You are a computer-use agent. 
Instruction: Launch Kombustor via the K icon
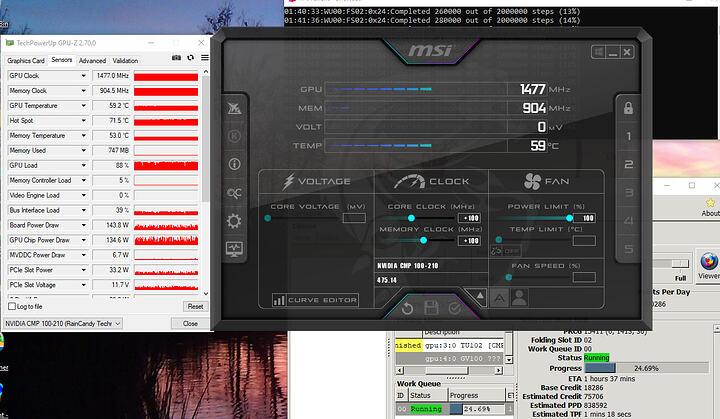click(234, 136)
